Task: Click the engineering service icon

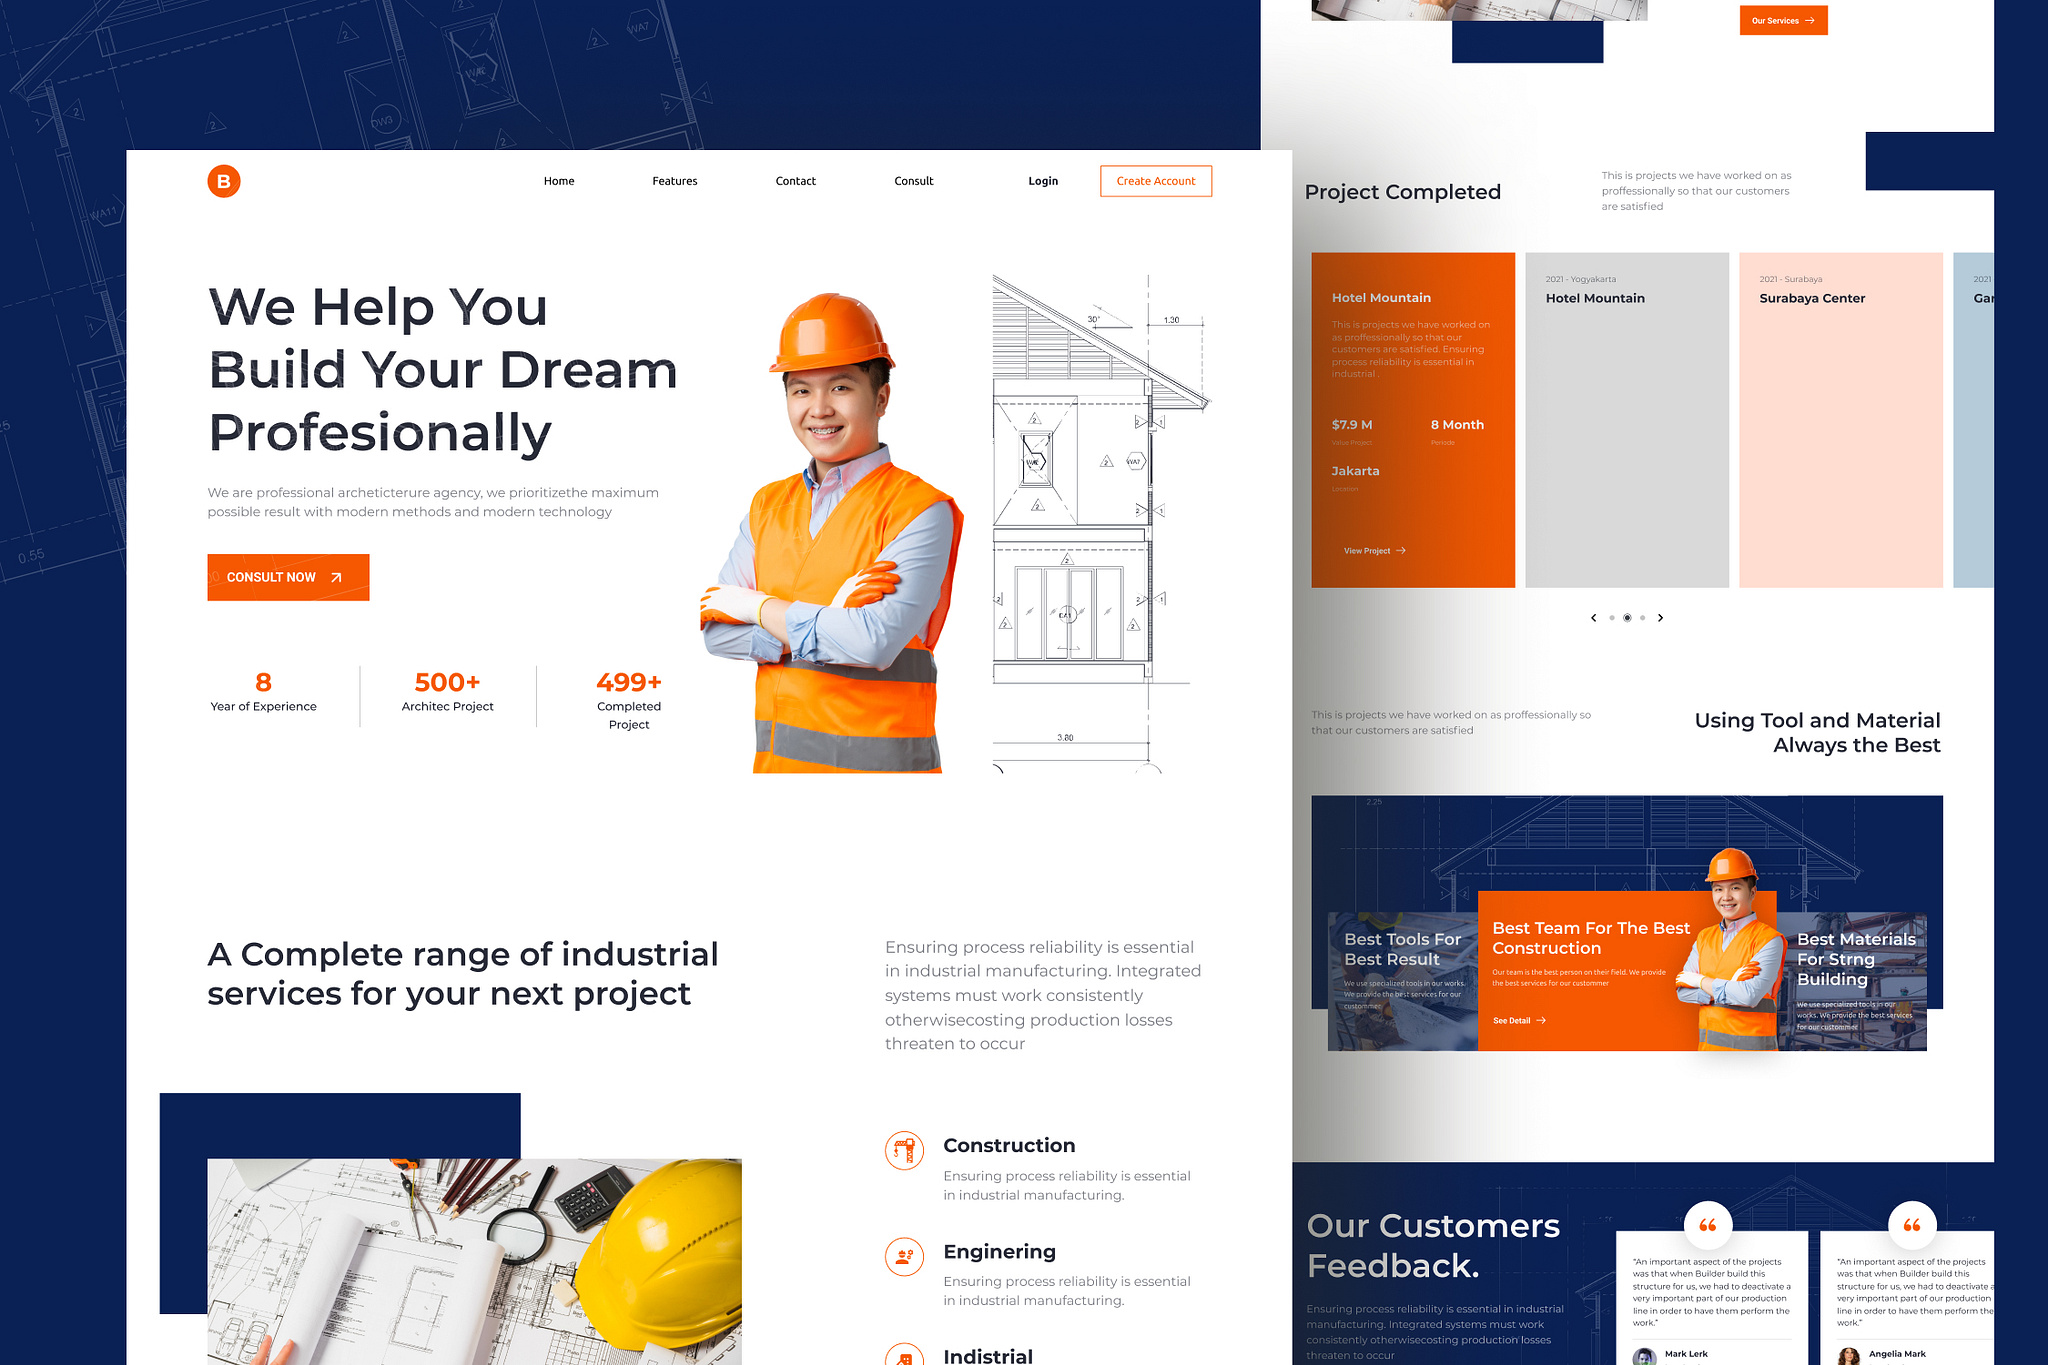Action: pos(900,1257)
